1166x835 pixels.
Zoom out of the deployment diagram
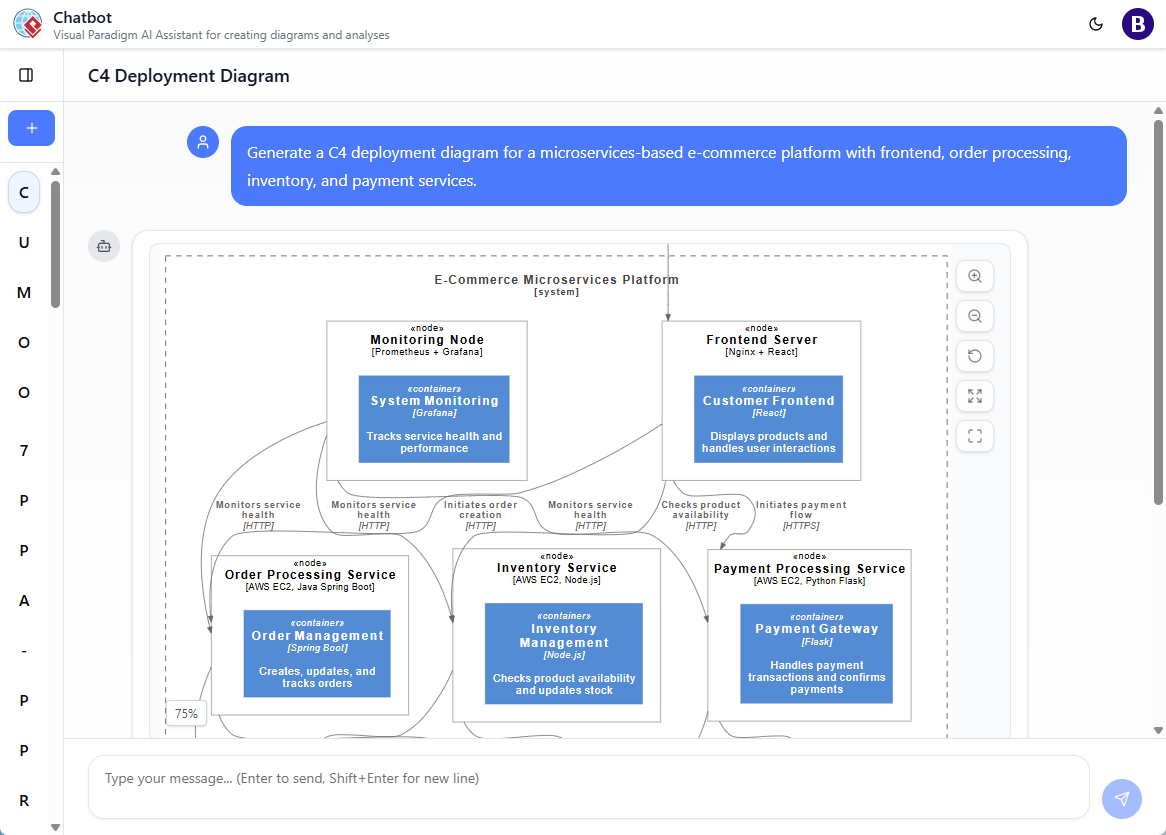click(x=974, y=316)
